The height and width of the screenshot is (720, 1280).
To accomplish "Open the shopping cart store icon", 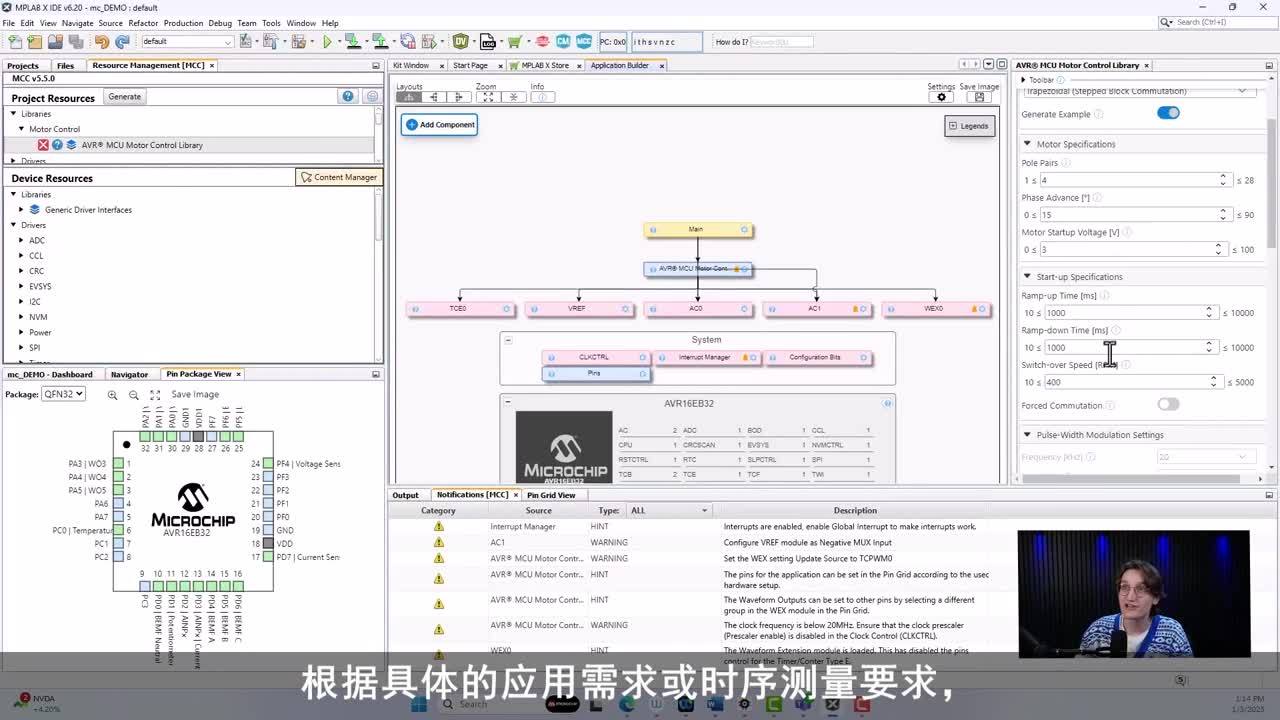I will pos(514,41).
